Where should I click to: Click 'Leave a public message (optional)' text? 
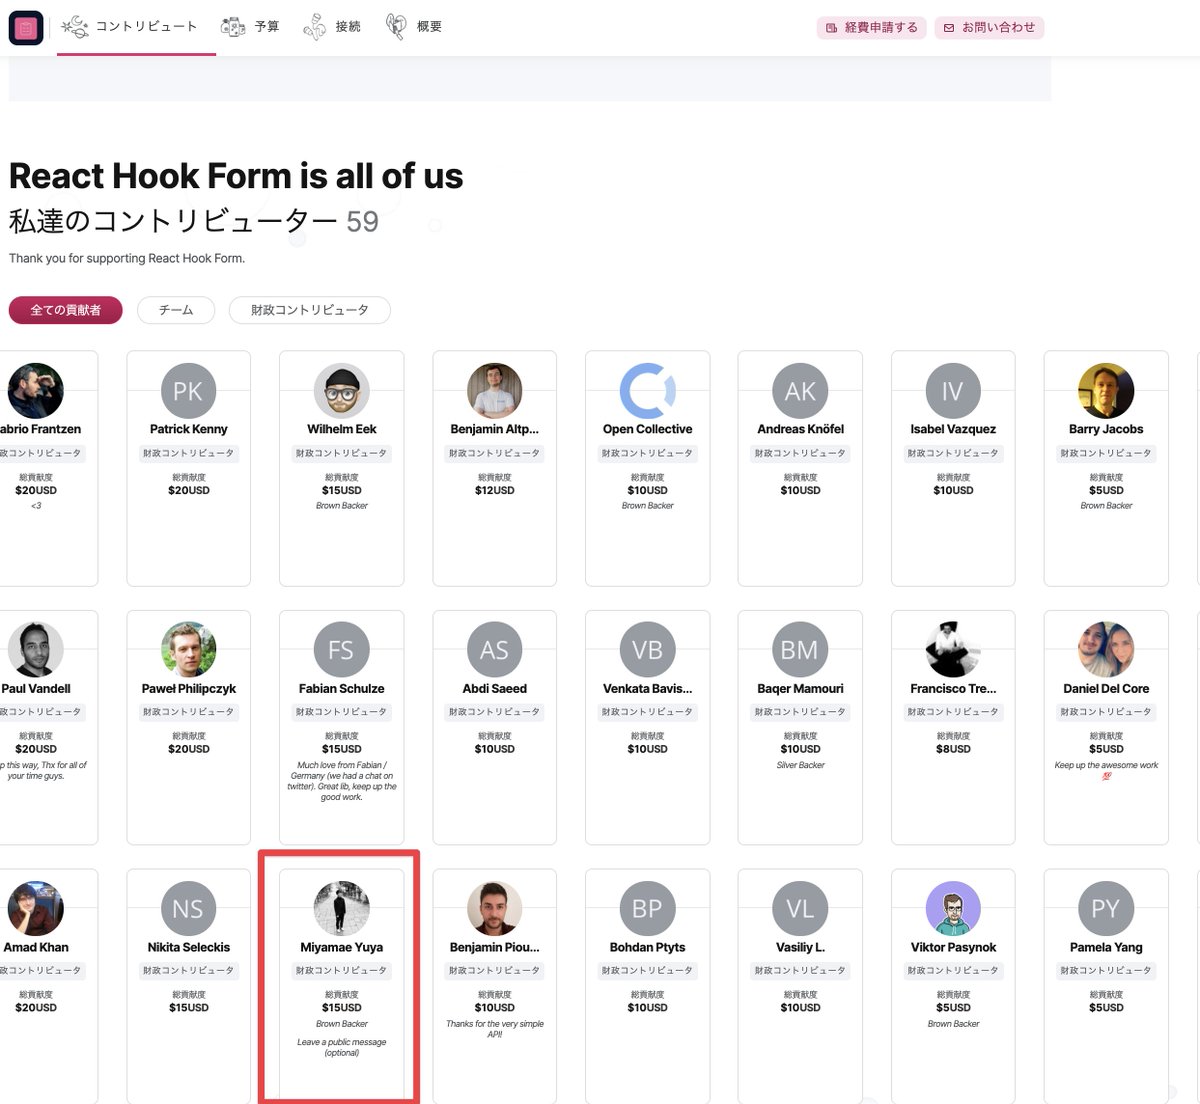tap(341, 1047)
